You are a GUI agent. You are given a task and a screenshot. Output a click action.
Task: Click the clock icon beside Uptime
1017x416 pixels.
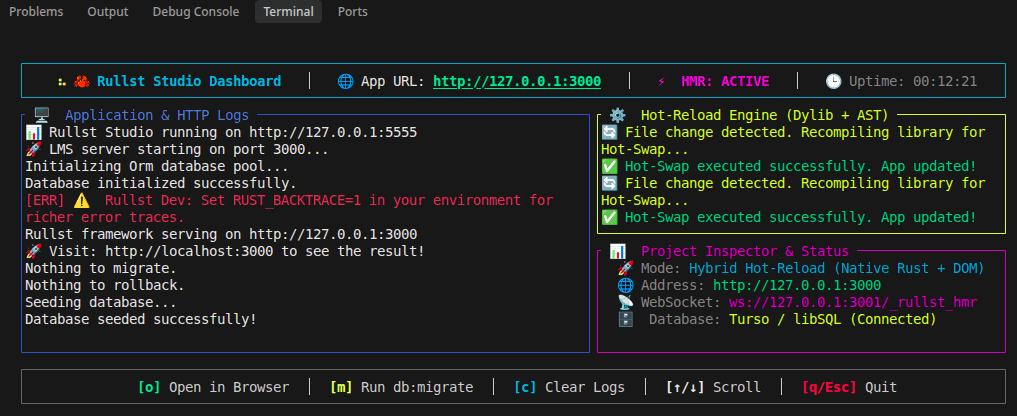833,81
